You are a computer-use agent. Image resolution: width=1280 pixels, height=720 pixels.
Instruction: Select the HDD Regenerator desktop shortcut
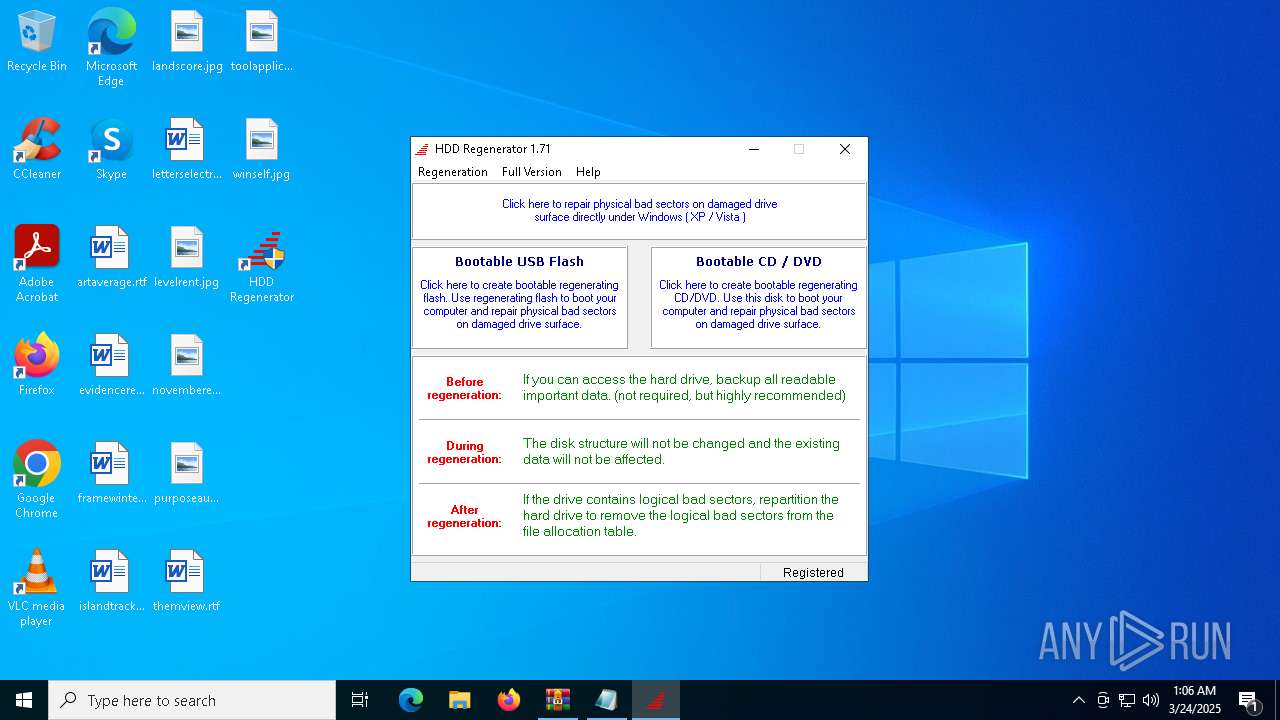pos(262,266)
